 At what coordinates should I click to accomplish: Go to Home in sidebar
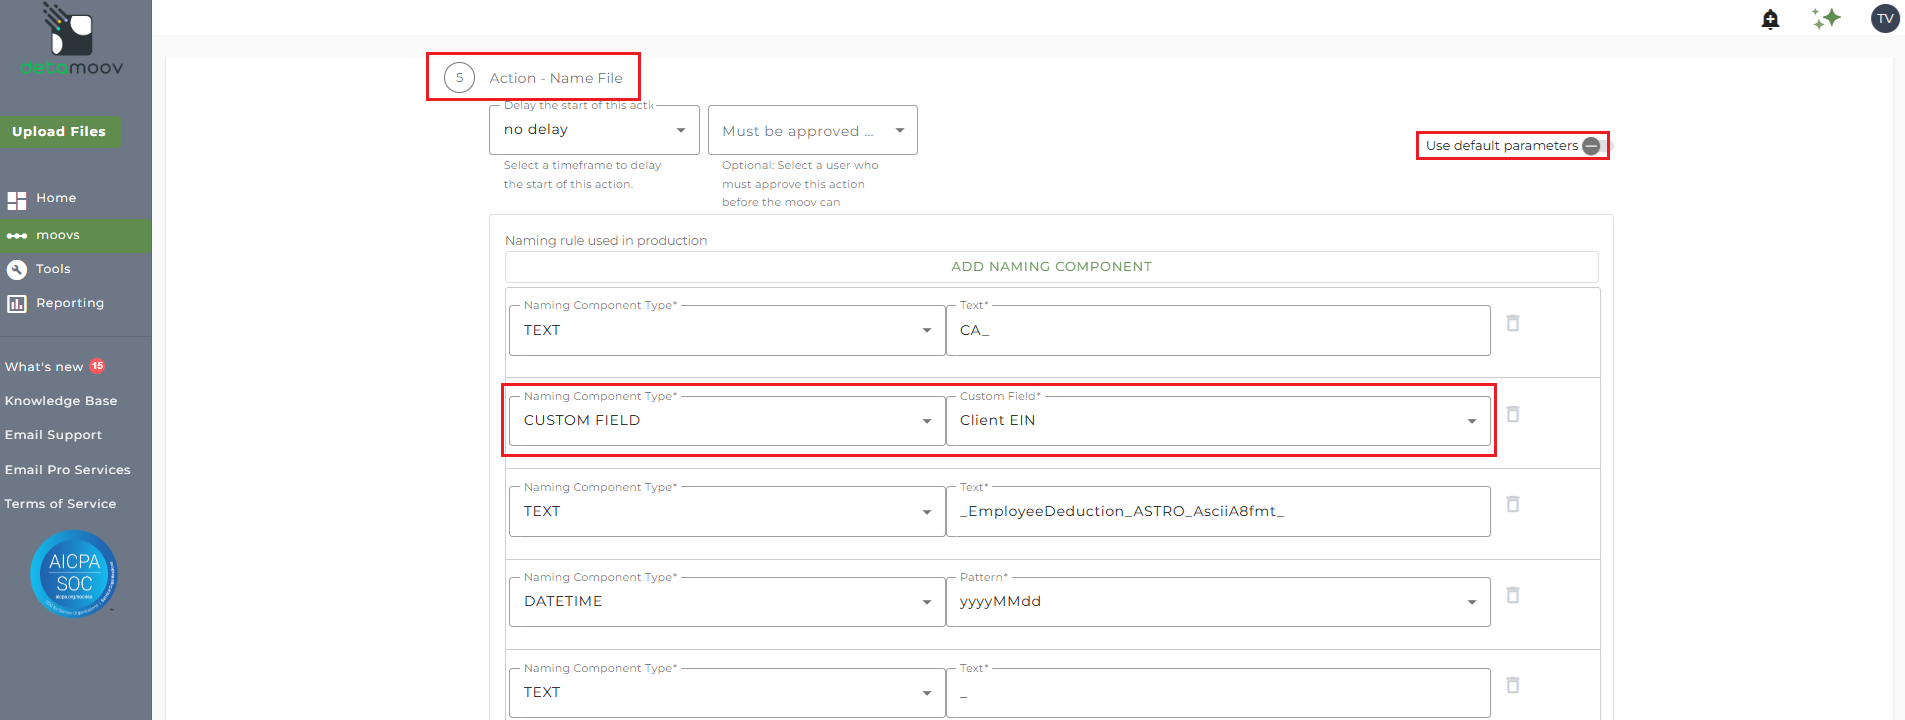(x=56, y=198)
